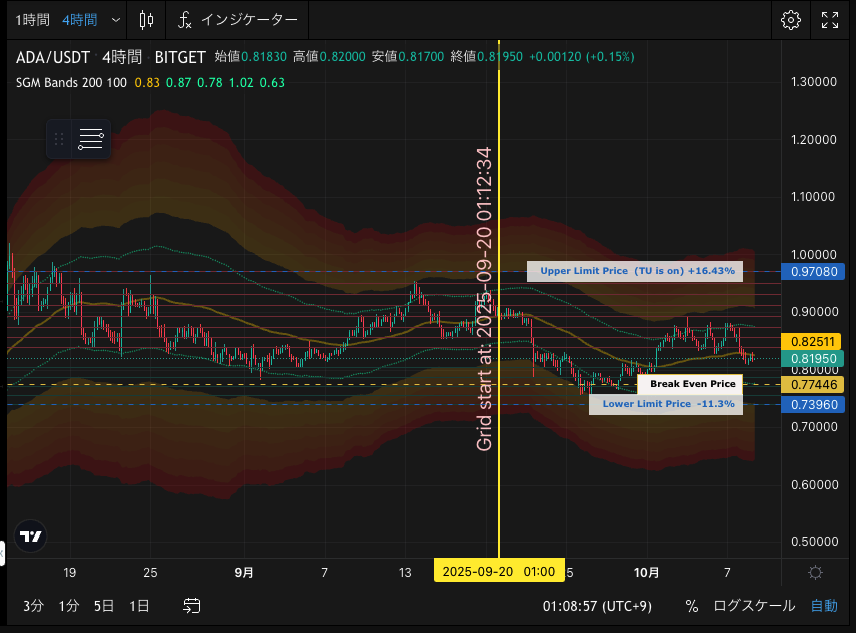Grab the floating toolbar drag handle

[59, 140]
